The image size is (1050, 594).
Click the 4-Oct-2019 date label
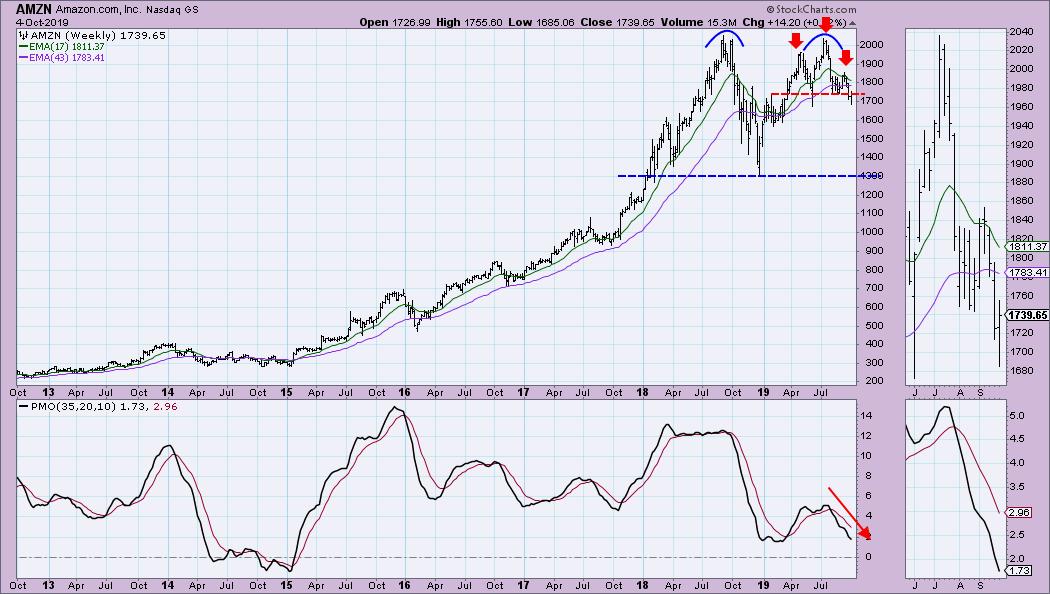[42, 22]
